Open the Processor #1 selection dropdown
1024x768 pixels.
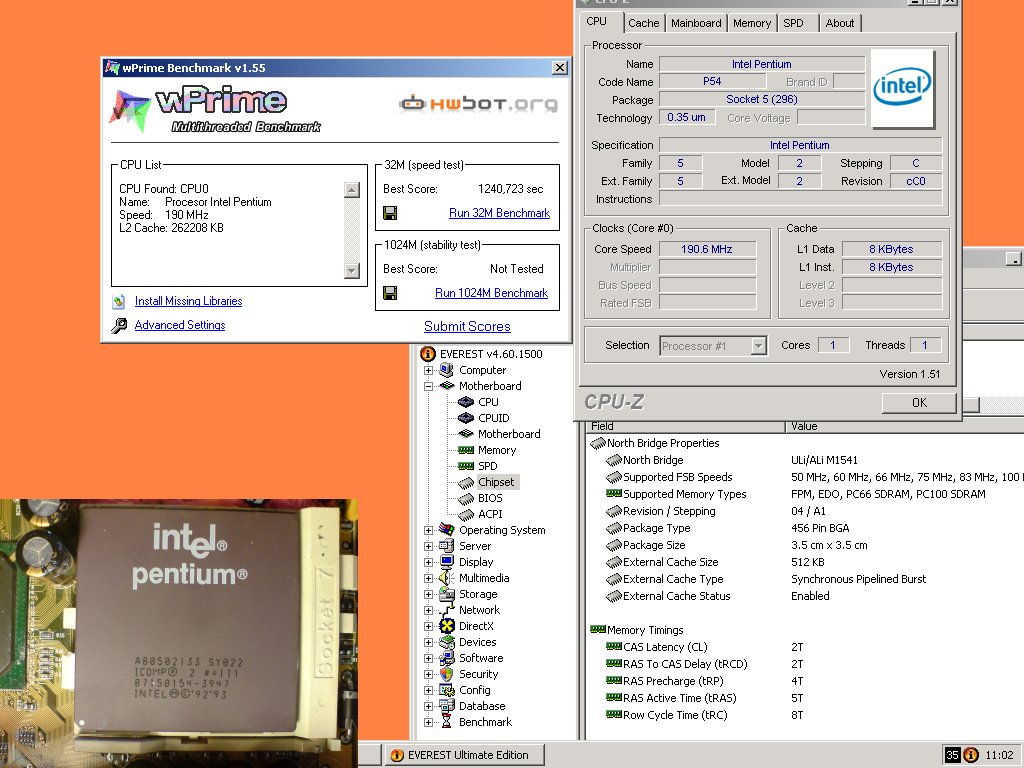tap(758, 345)
